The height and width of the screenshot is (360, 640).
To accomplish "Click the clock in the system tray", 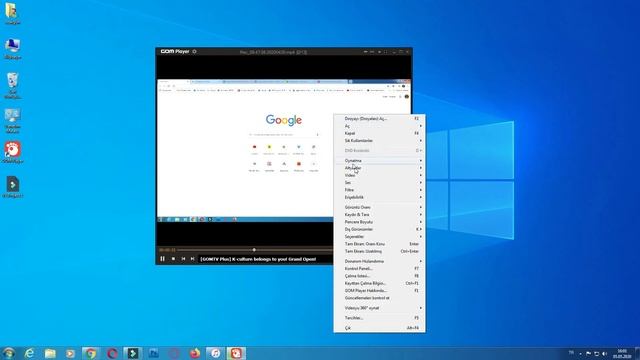I will 622,353.
